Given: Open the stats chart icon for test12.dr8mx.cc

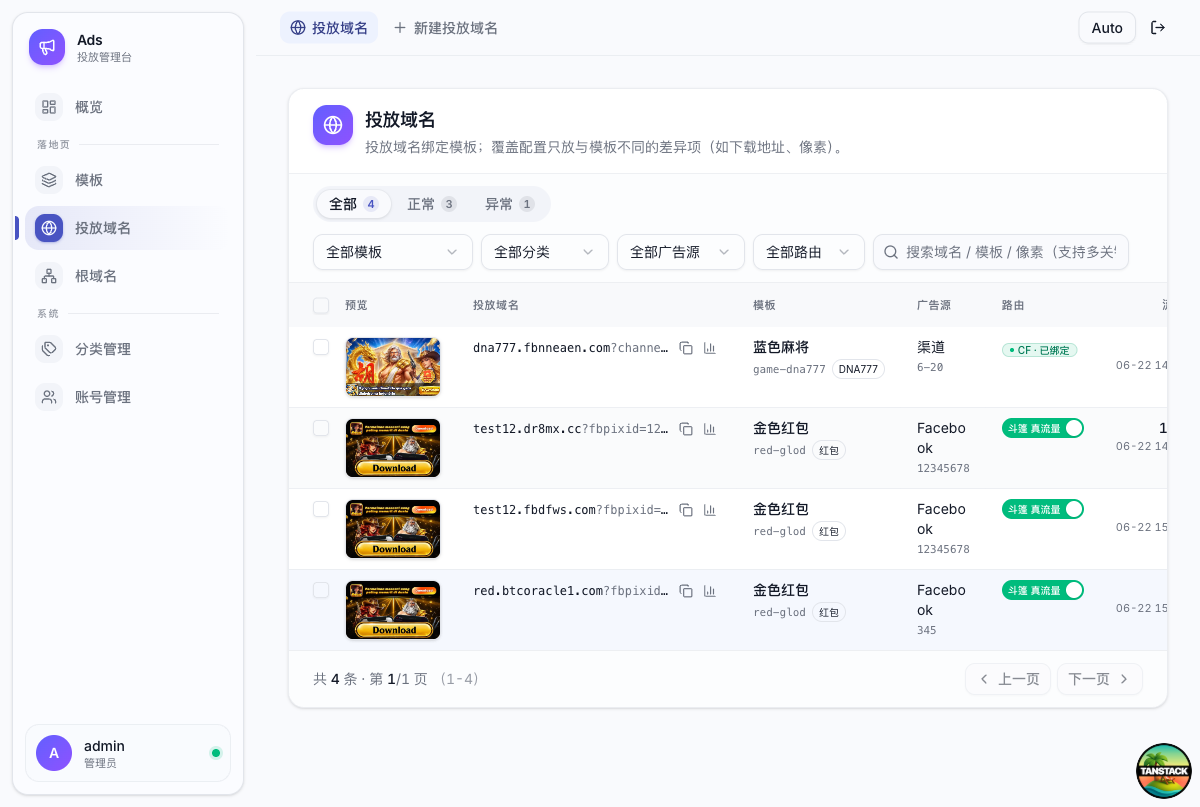Looking at the screenshot, I should 710,429.
